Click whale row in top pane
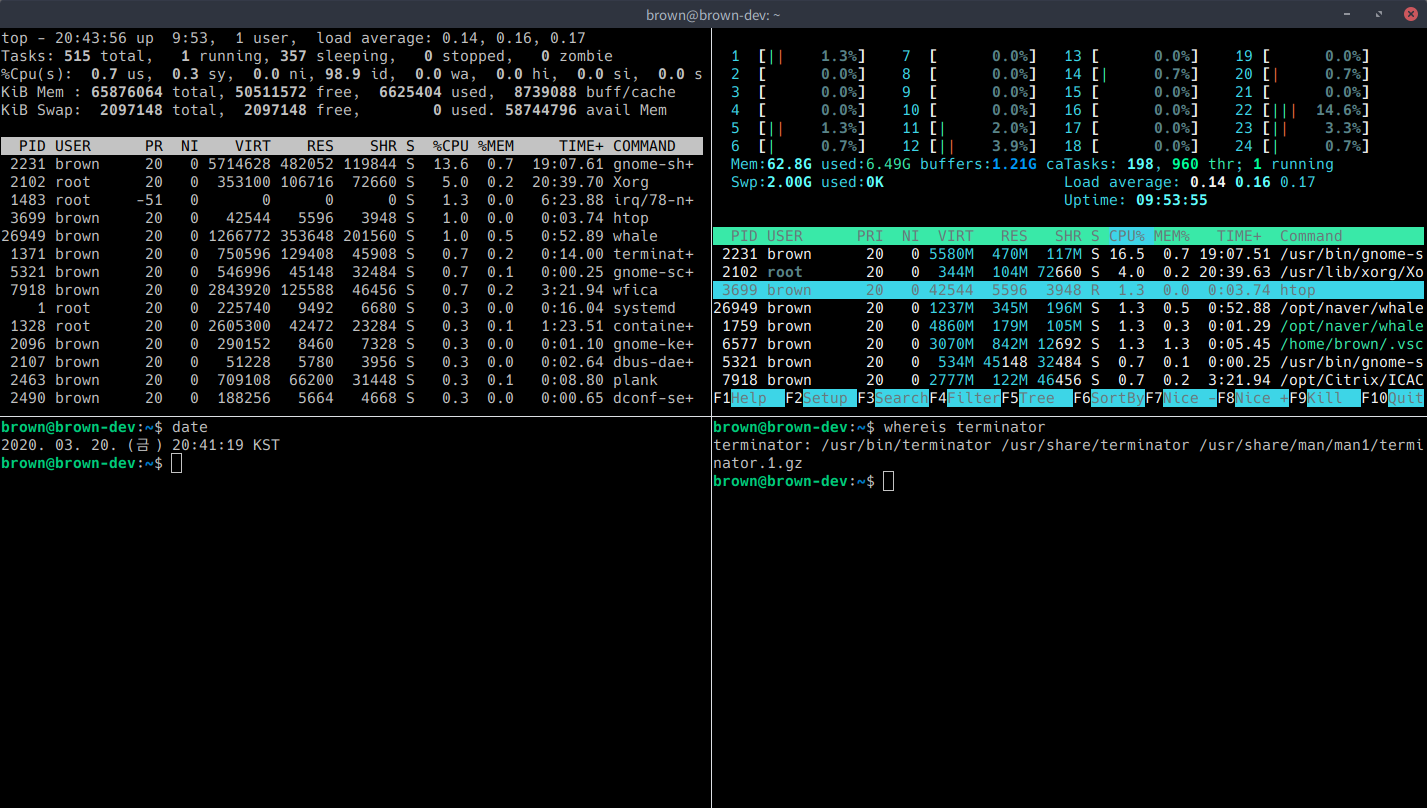The width and height of the screenshot is (1427, 808). (x=352, y=236)
